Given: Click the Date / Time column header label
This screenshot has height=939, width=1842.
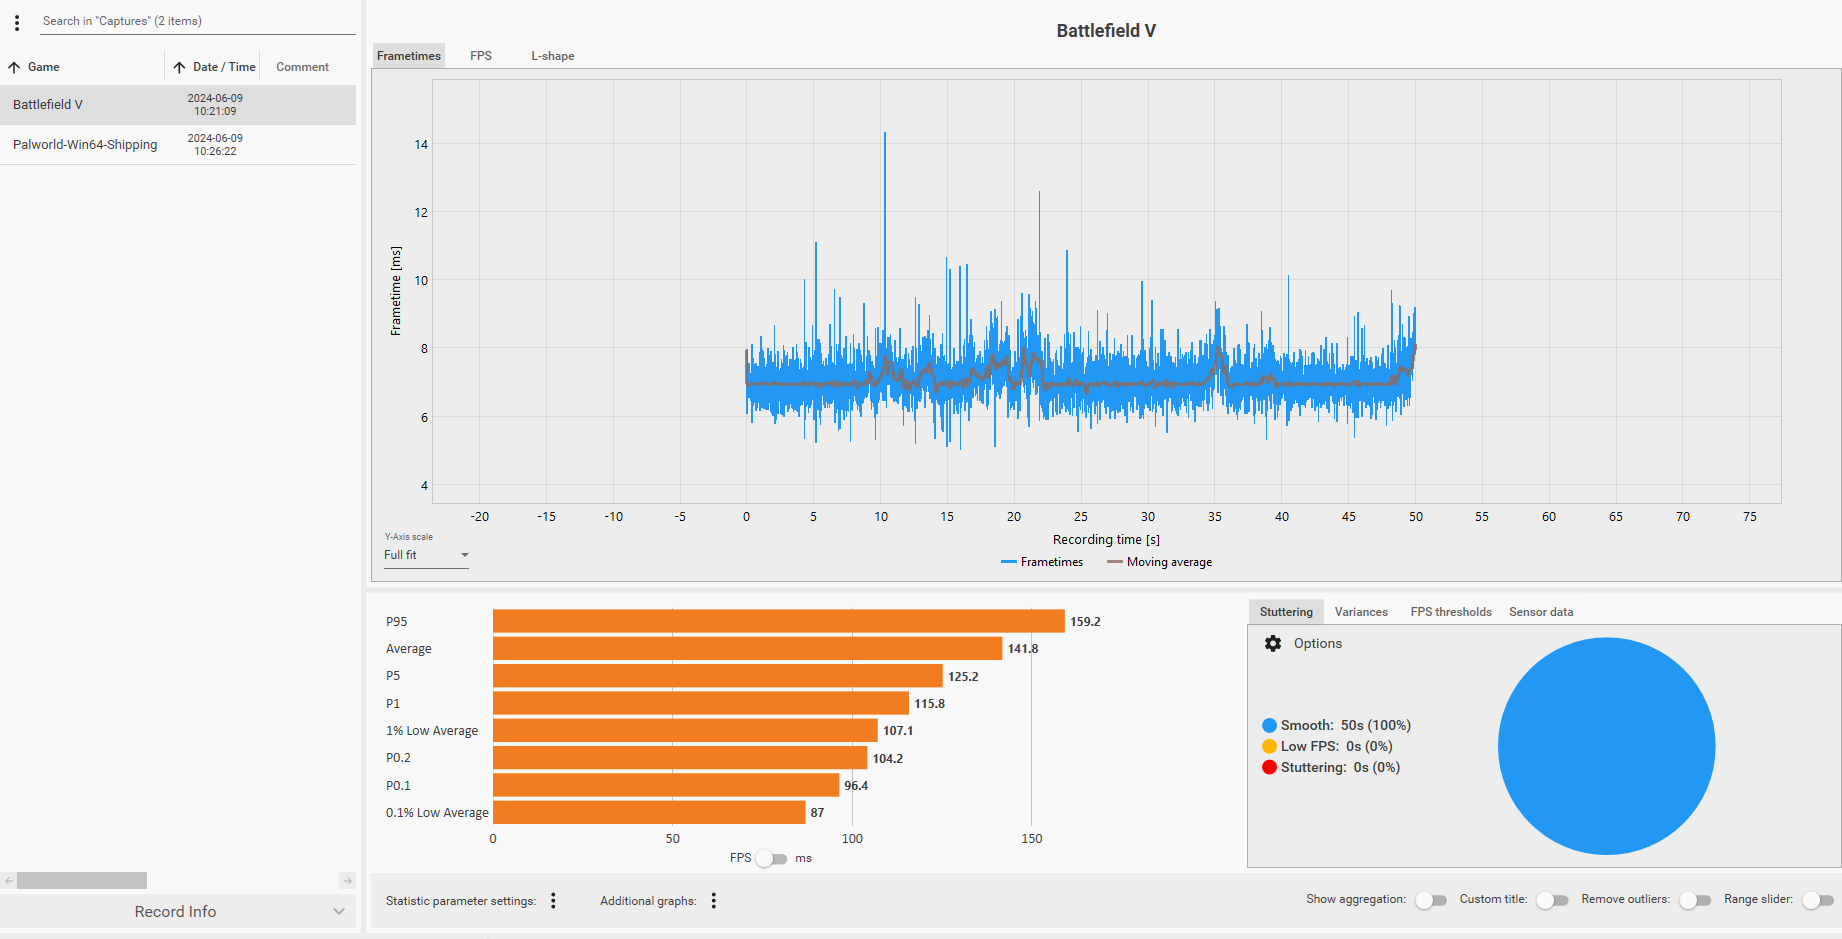Looking at the screenshot, I should click(x=224, y=67).
